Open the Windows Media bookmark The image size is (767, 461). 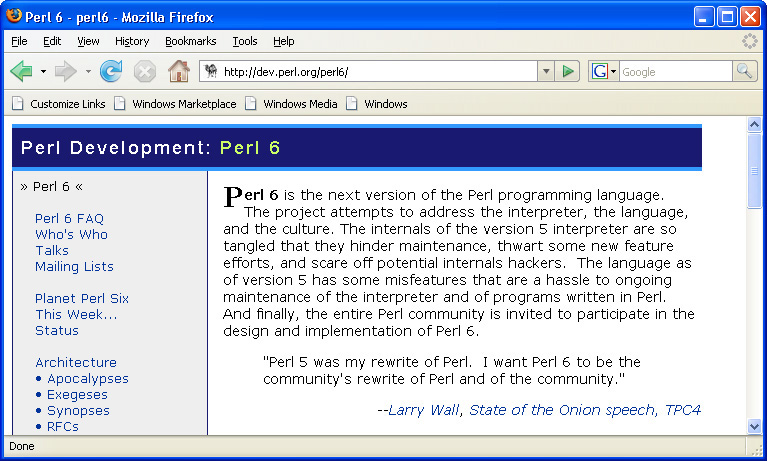300,104
